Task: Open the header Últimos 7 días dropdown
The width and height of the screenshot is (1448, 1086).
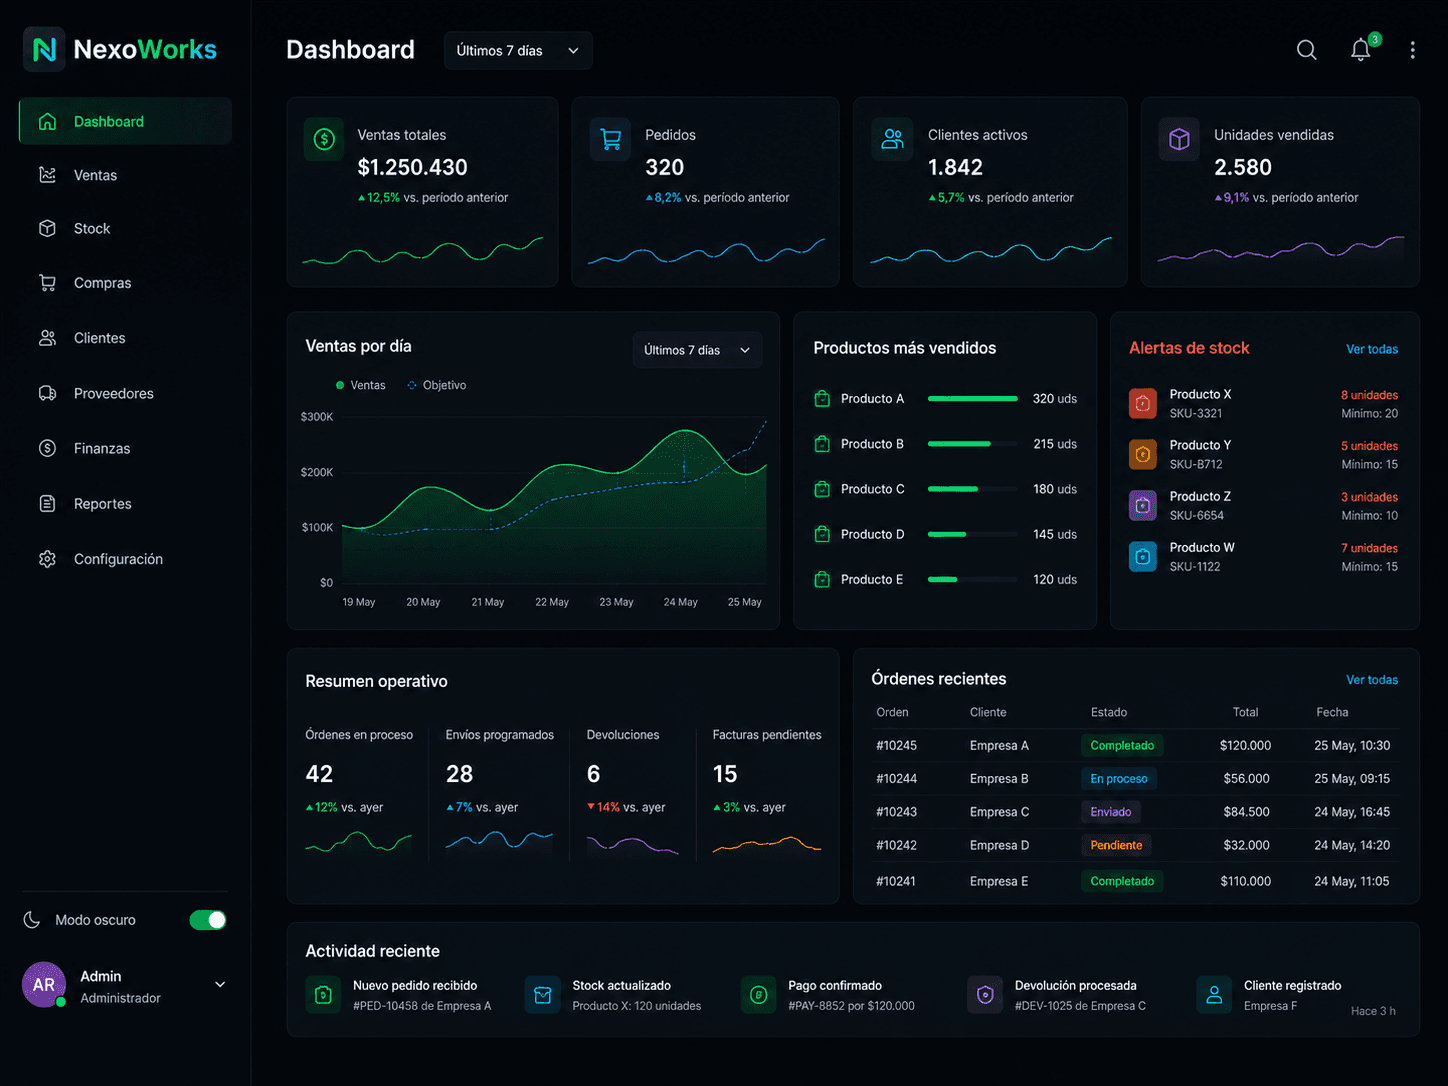Action: point(518,50)
